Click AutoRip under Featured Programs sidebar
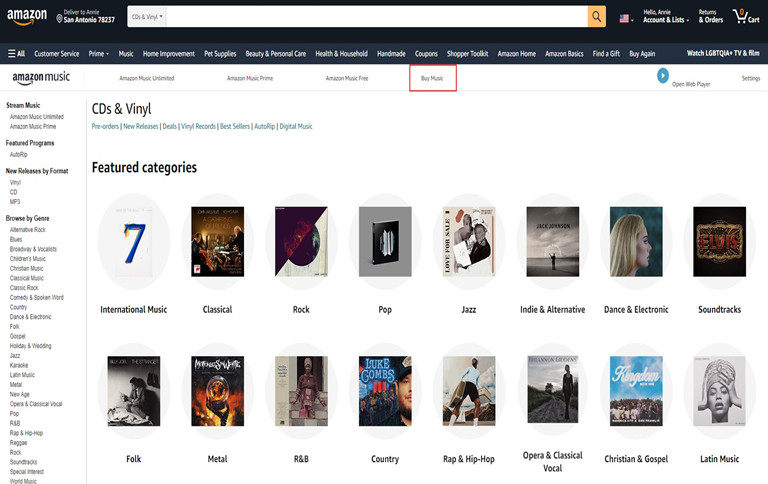 pos(19,154)
